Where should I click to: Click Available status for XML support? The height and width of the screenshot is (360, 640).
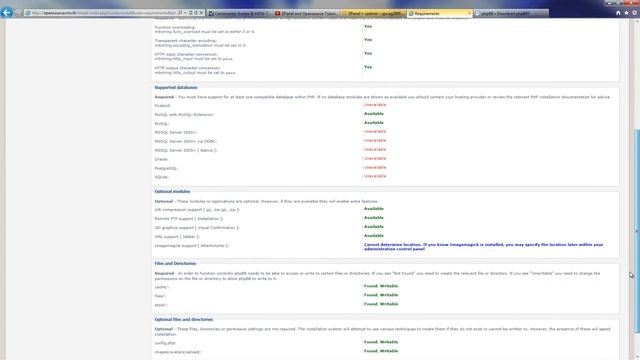coord(373,236)
